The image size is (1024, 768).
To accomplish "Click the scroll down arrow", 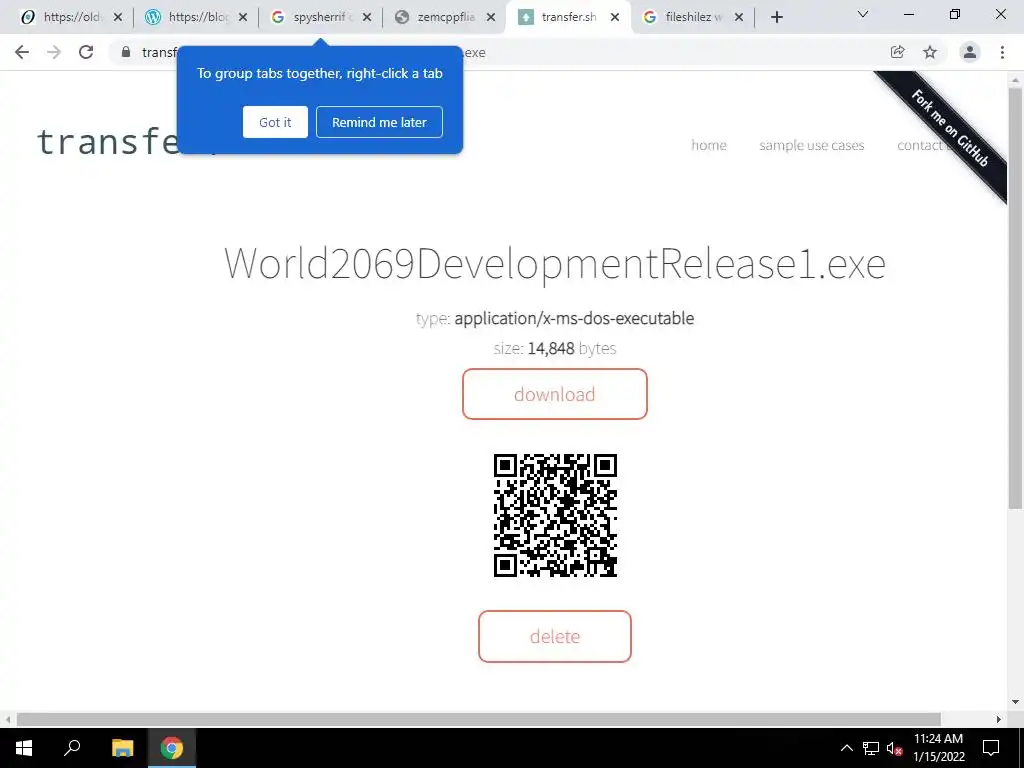I will [1015, 702].
